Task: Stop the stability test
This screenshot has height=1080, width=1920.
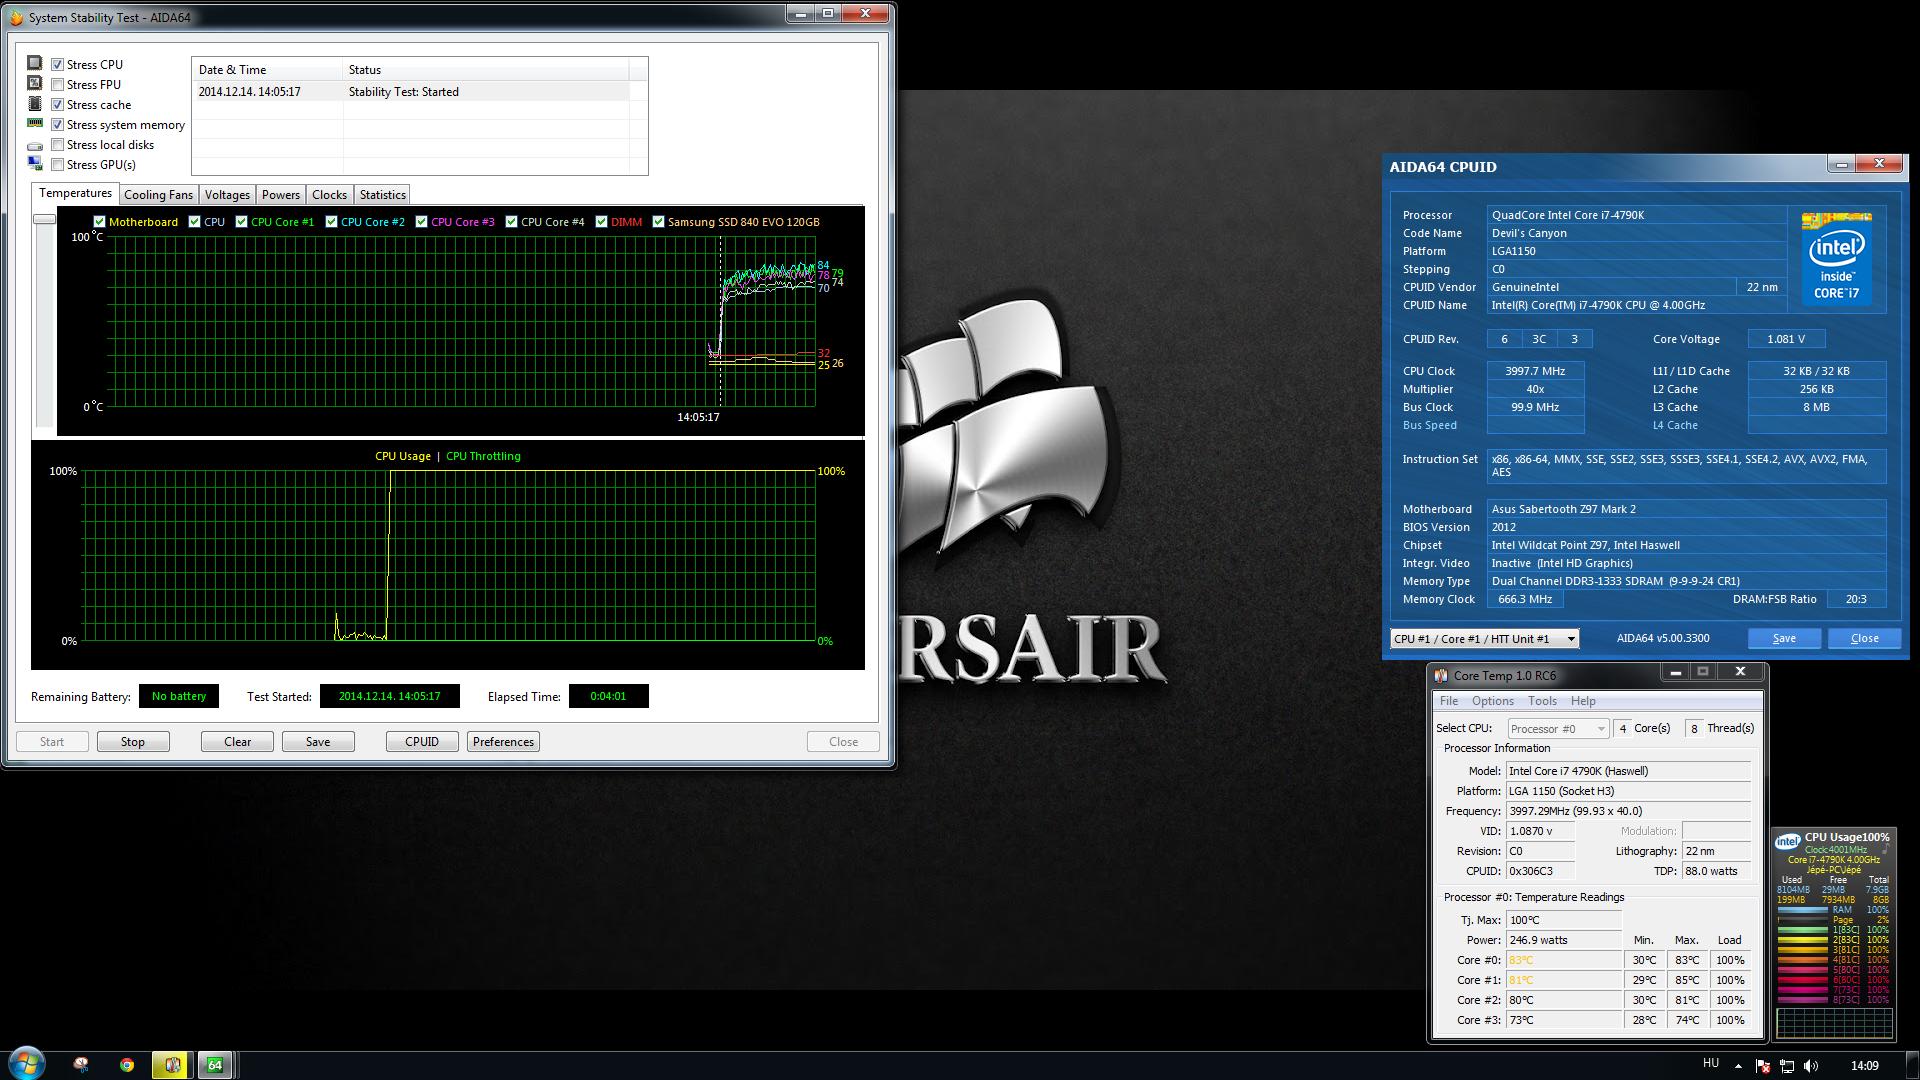Action: tap(133, 742)
